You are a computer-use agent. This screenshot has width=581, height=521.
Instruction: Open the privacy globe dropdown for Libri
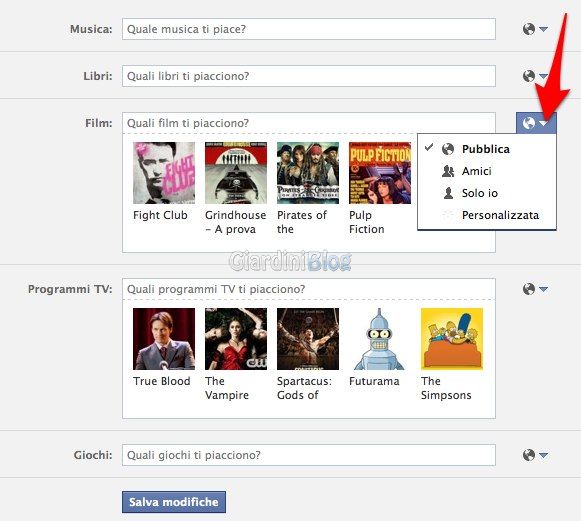[535, 76]
